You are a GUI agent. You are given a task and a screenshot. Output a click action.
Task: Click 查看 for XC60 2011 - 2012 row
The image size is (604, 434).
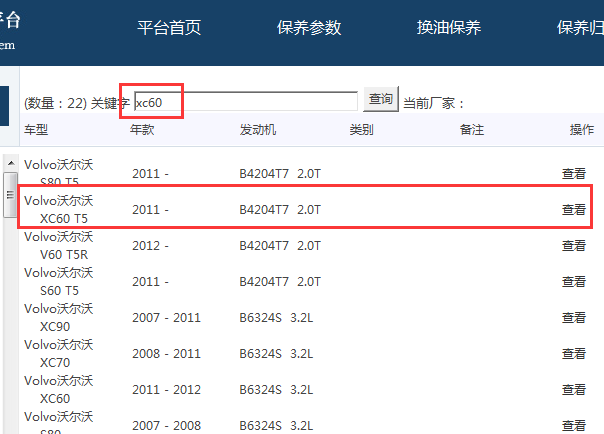[x=574, y=390]
